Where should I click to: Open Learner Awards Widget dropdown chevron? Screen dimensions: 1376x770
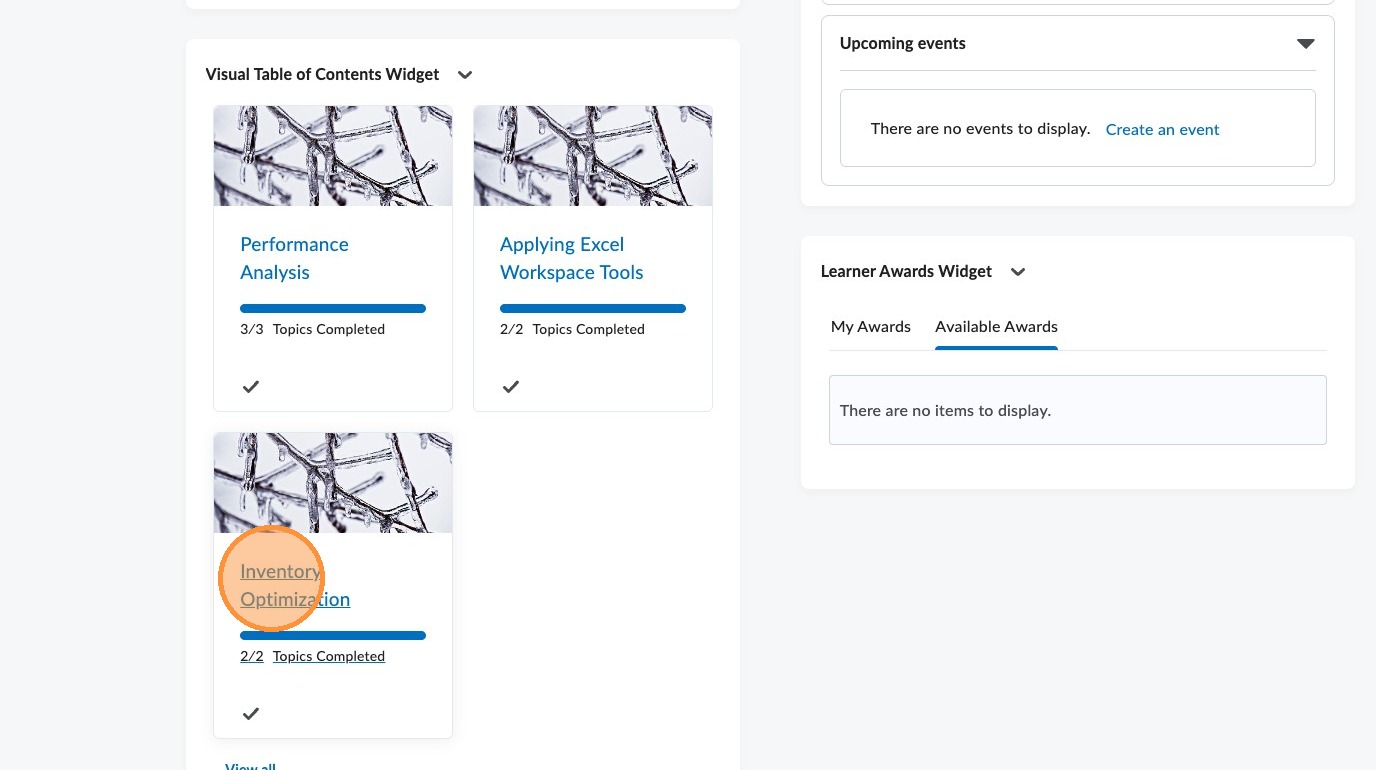click(1018, 272)
